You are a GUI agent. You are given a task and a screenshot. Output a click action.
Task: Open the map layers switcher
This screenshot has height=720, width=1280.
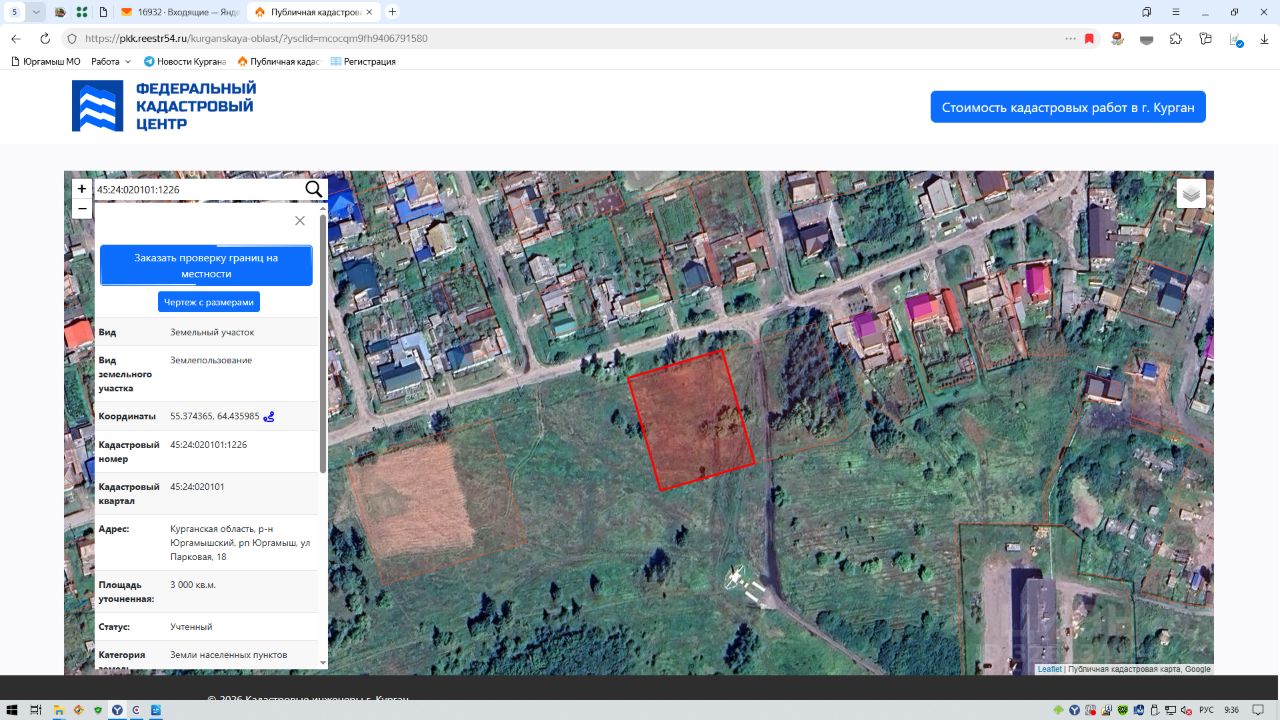1191,193
